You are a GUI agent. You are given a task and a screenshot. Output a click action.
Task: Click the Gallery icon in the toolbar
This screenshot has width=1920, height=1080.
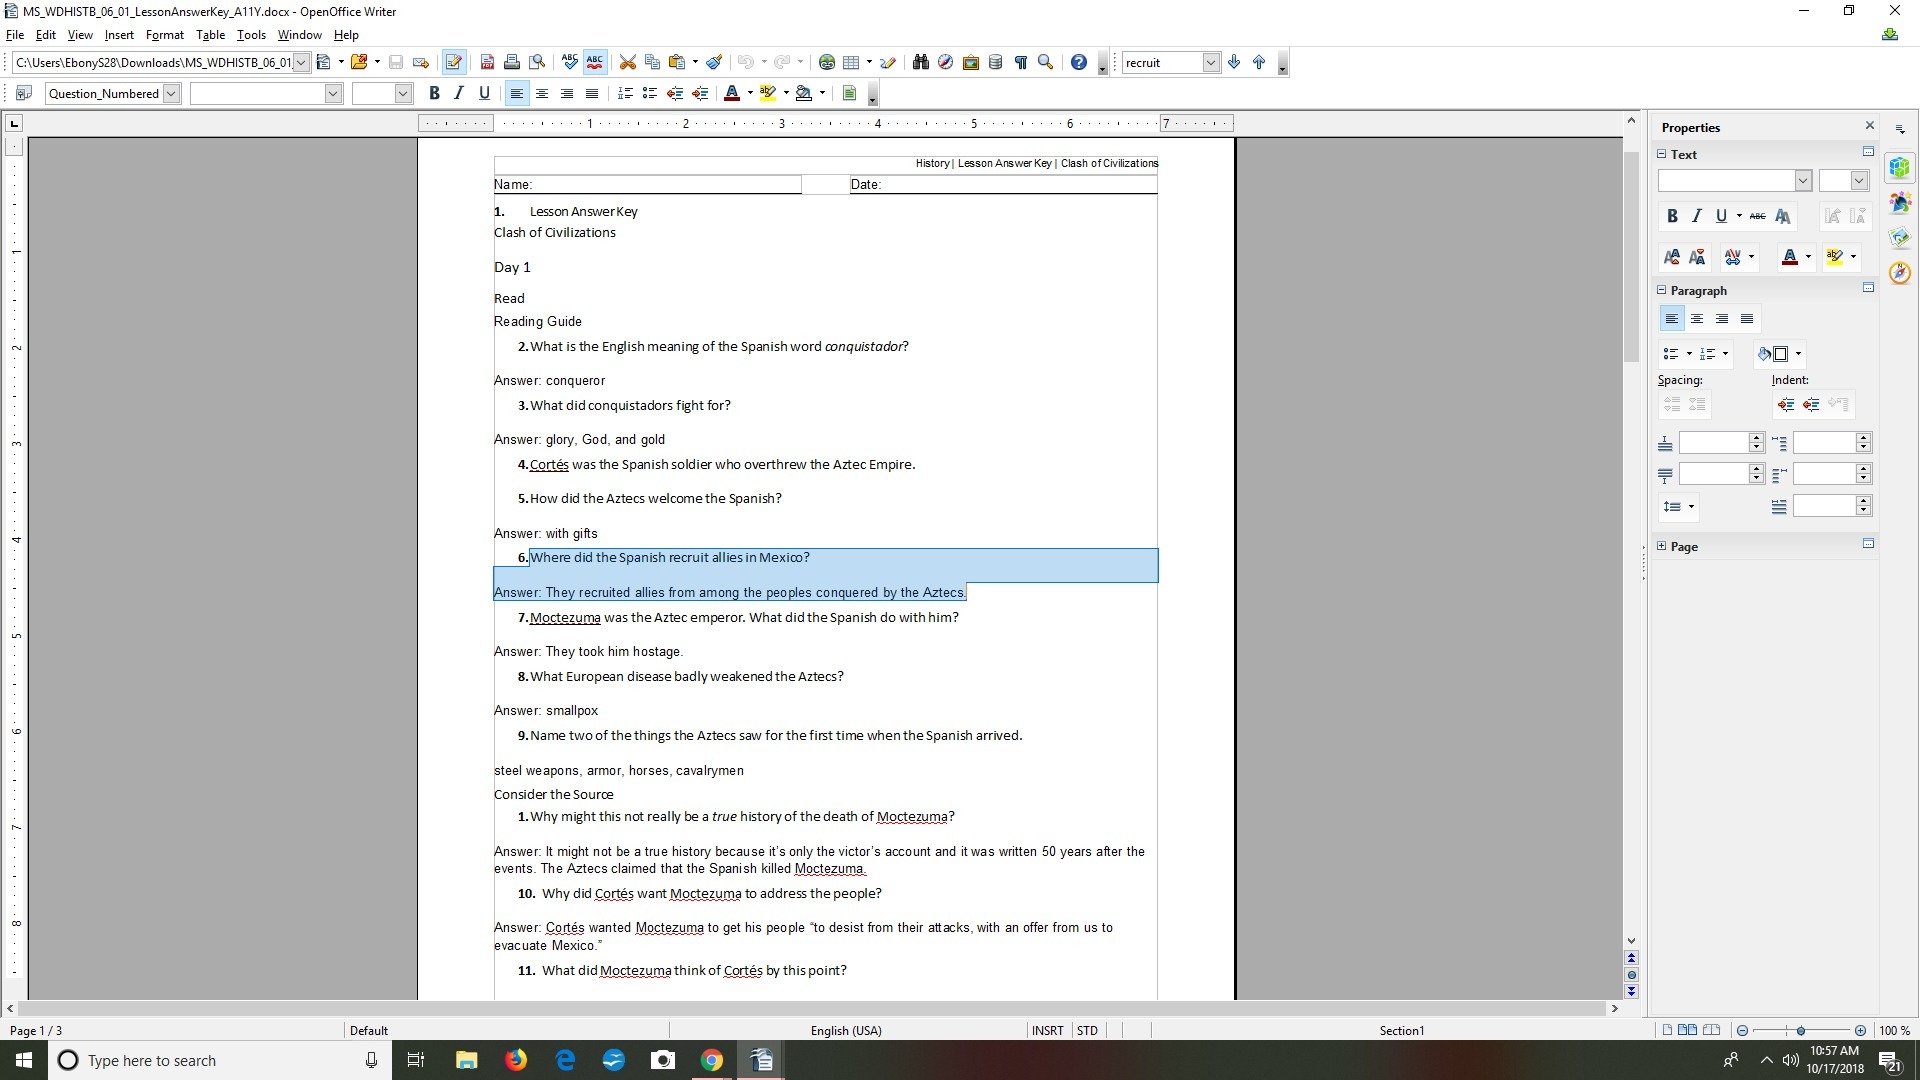click(970, 62)
